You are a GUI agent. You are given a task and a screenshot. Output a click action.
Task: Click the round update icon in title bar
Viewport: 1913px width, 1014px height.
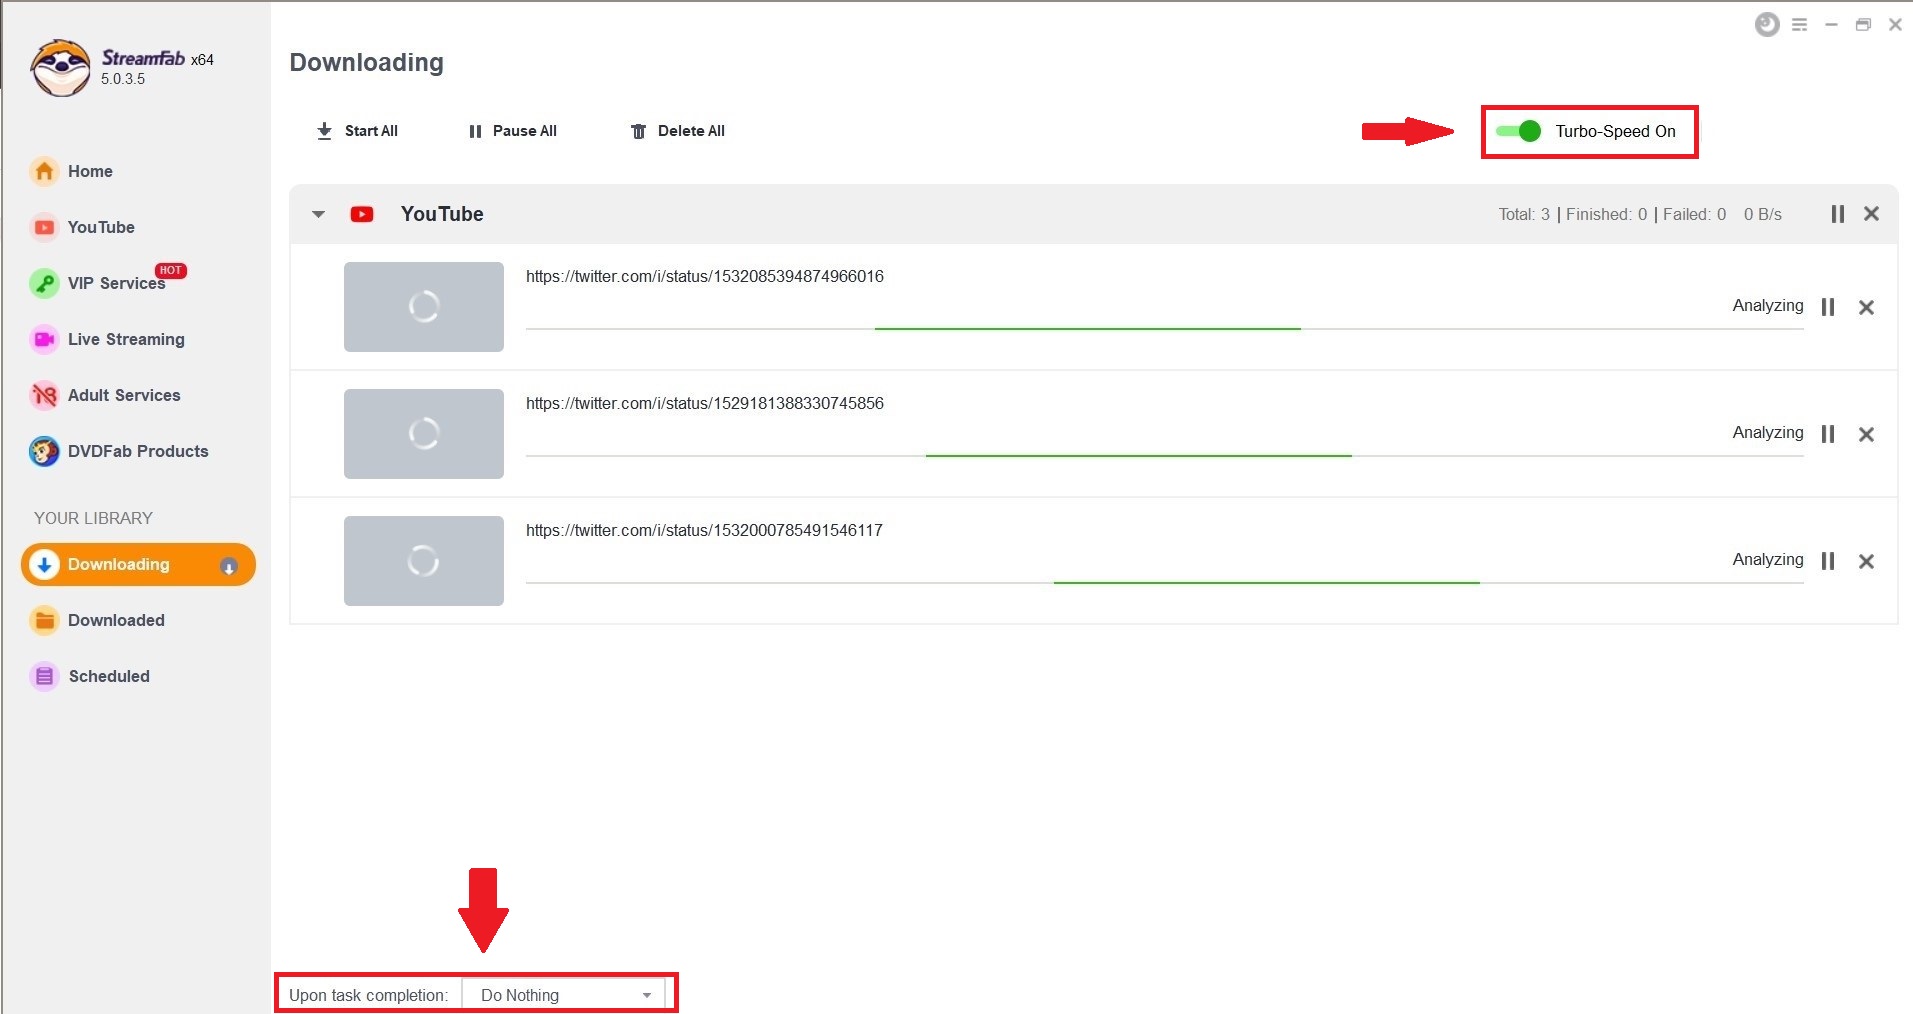tap(1767, 25)
